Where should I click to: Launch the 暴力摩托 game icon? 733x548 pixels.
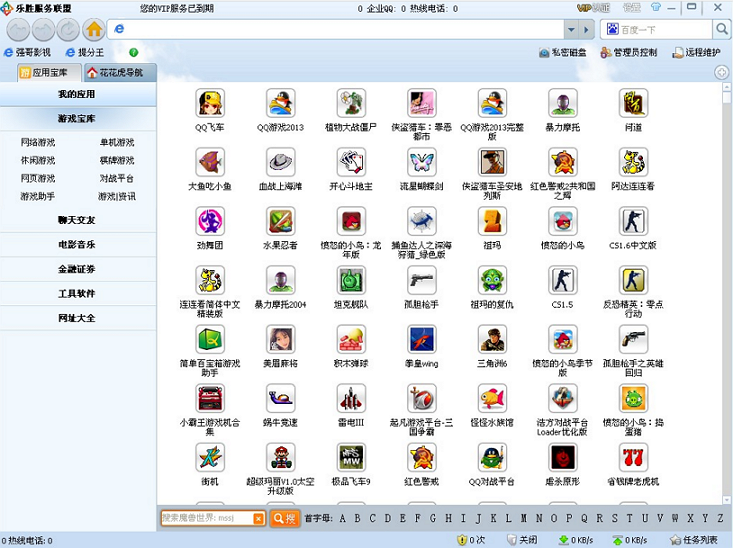click(x=562, y=103)
